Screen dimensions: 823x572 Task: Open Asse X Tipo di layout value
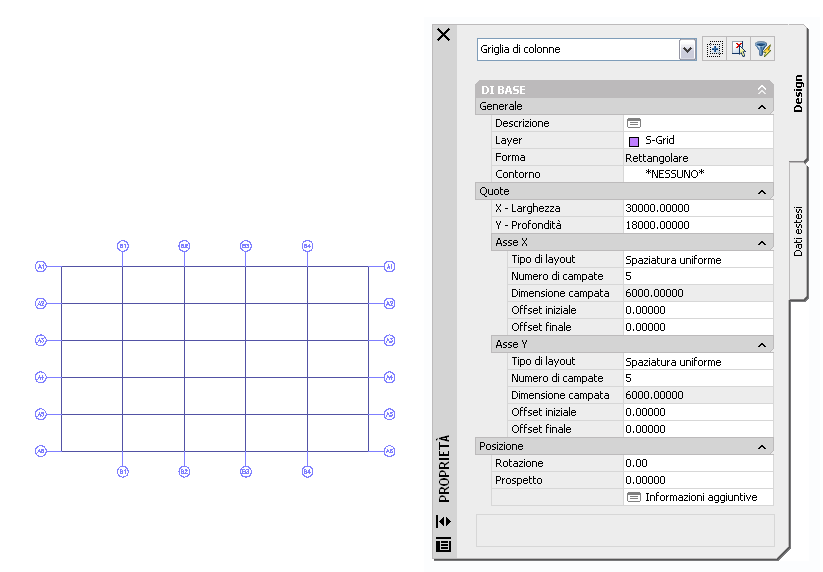coord(698,260)
